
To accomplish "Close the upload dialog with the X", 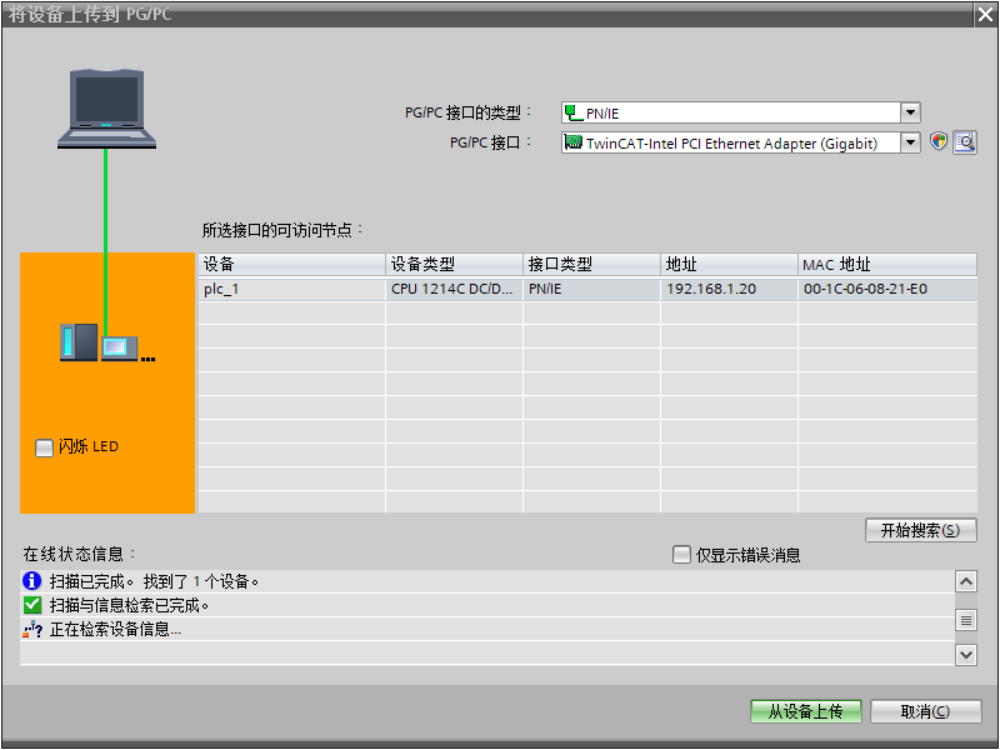I will click(985, 14).
